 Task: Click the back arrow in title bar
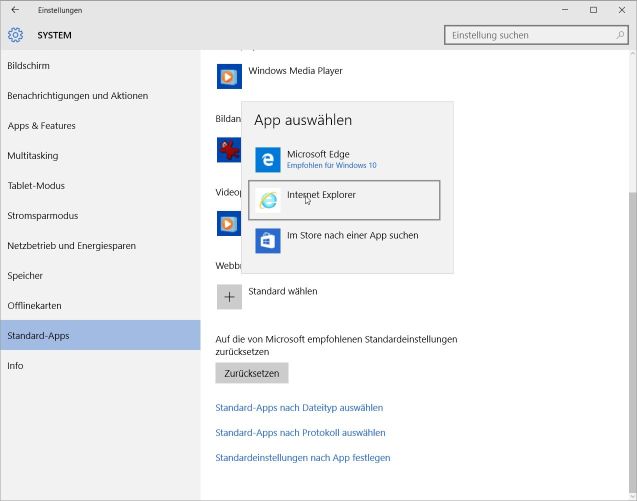tap(15, 10)
